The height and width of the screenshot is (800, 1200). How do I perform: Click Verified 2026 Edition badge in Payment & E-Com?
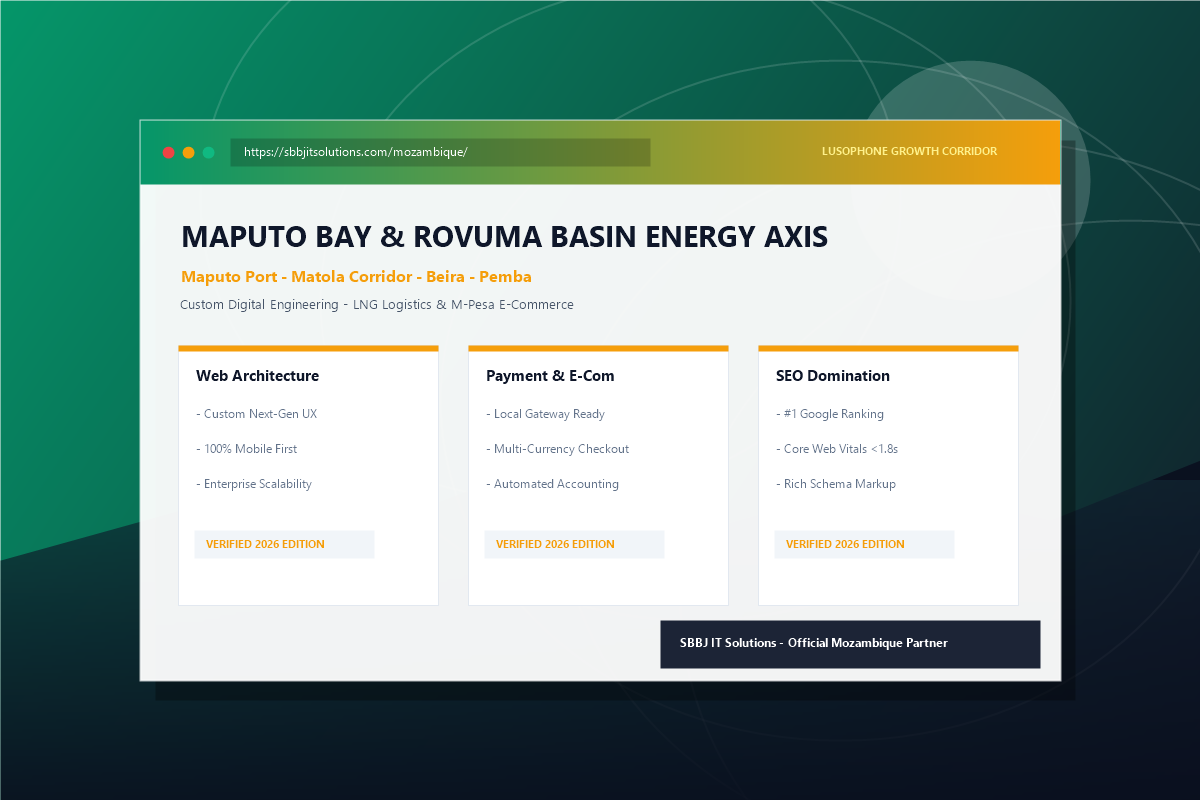(574, 544)
